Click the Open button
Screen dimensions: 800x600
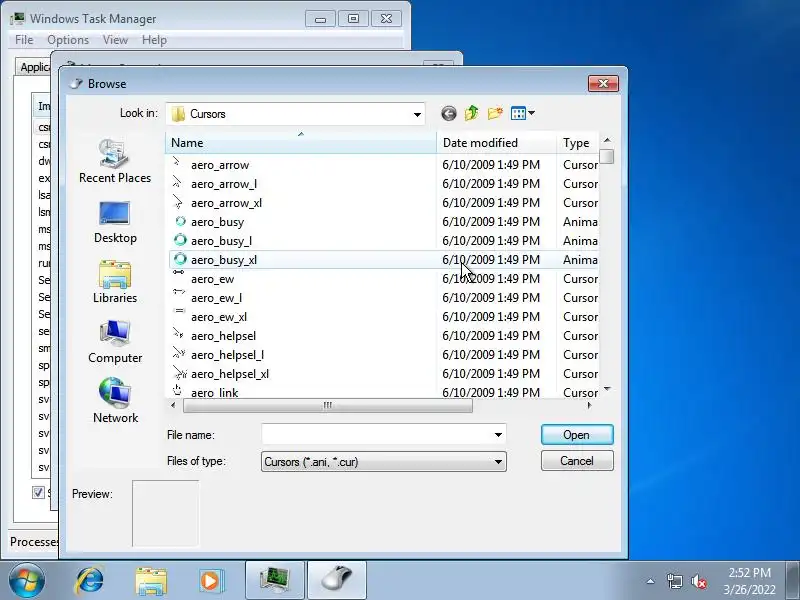[x=577, y=435]
